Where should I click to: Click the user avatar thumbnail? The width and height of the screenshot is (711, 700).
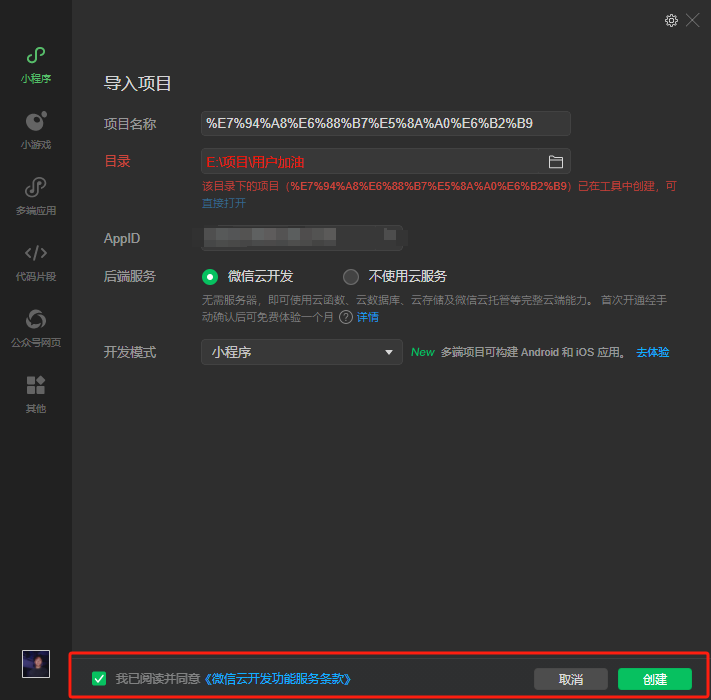[36, 663]
